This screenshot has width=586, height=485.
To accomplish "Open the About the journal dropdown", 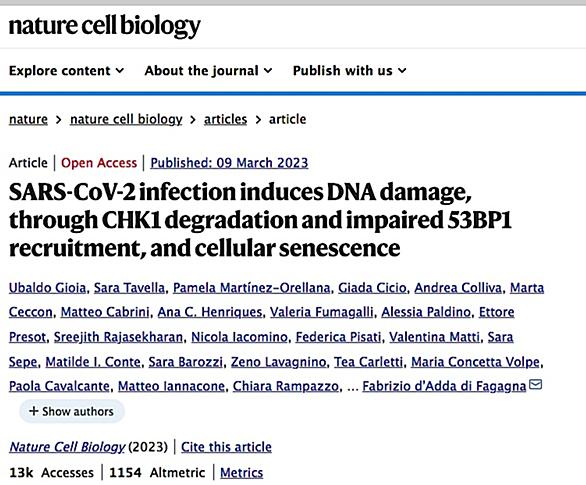I will pyautogui.click(x=209, y=70).
